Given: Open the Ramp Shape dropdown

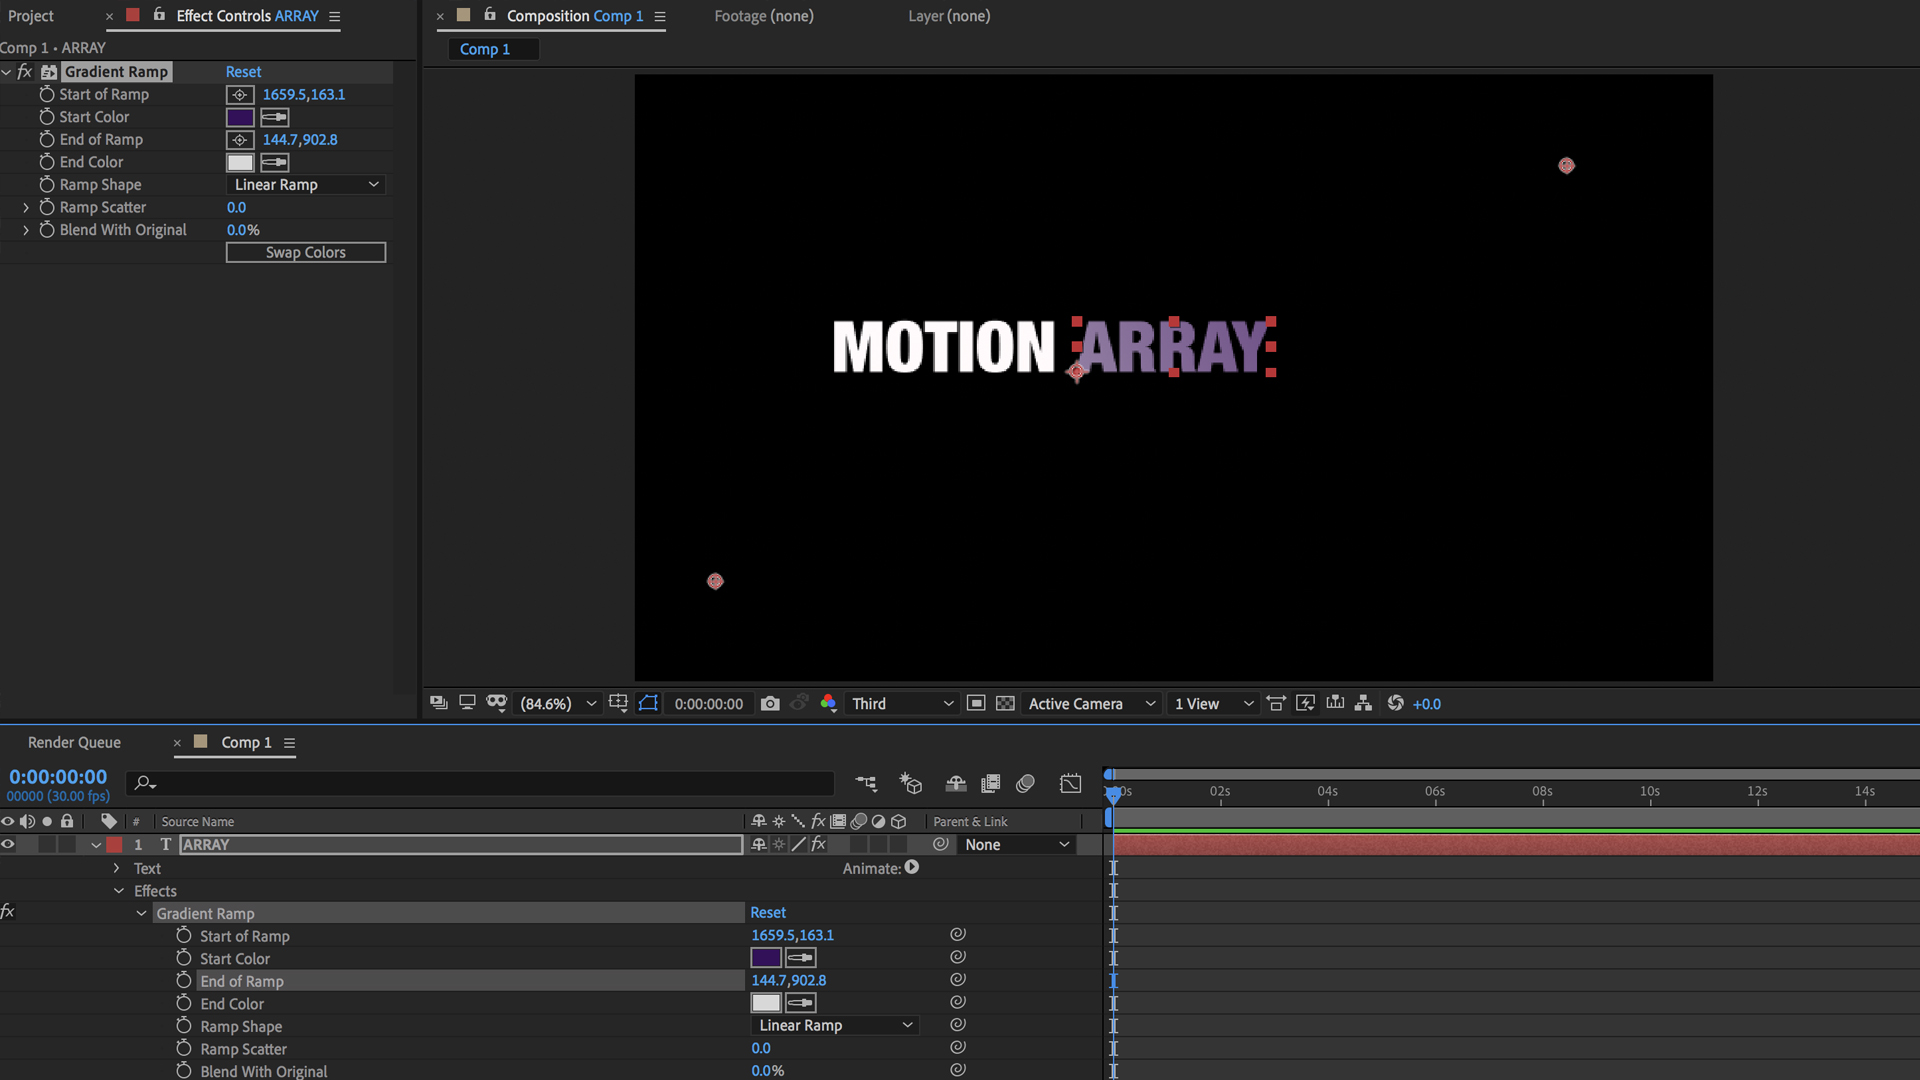Looking at the screenshot, I should pyautogui.click(x=305, y=184).
